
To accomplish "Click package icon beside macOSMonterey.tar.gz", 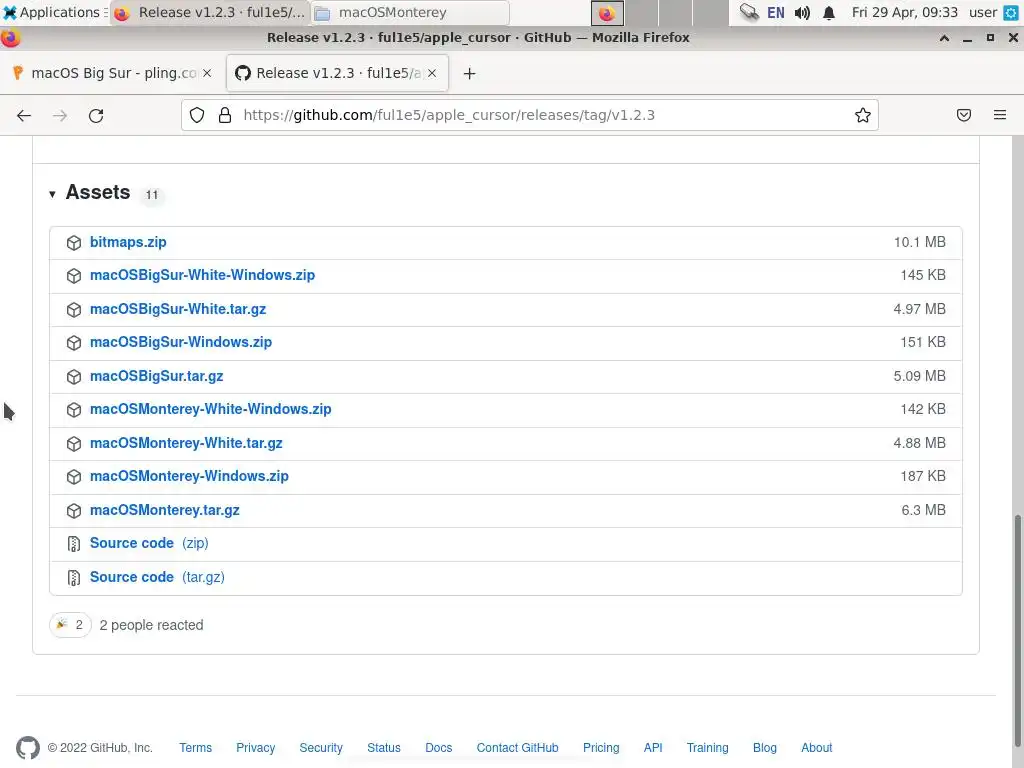I will pos(74,511).
